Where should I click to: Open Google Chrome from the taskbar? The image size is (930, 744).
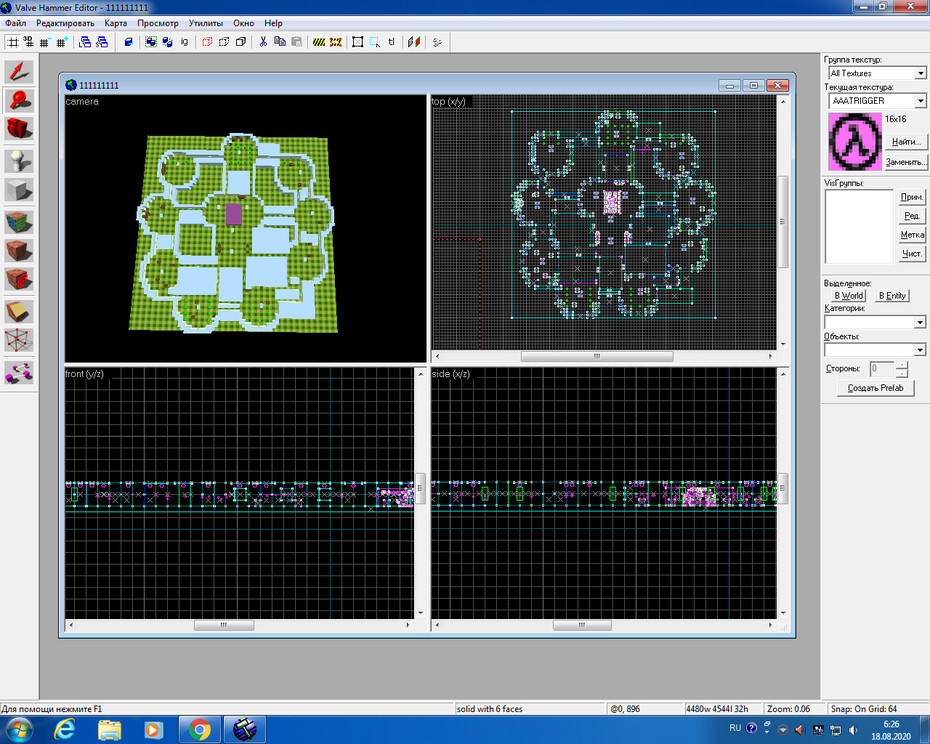click(x=200, y=729)
